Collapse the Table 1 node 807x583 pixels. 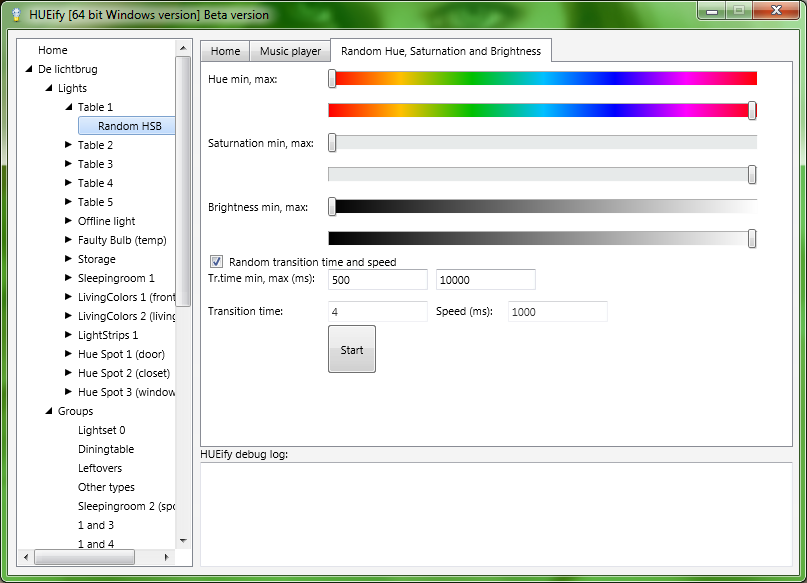(68, 107)
